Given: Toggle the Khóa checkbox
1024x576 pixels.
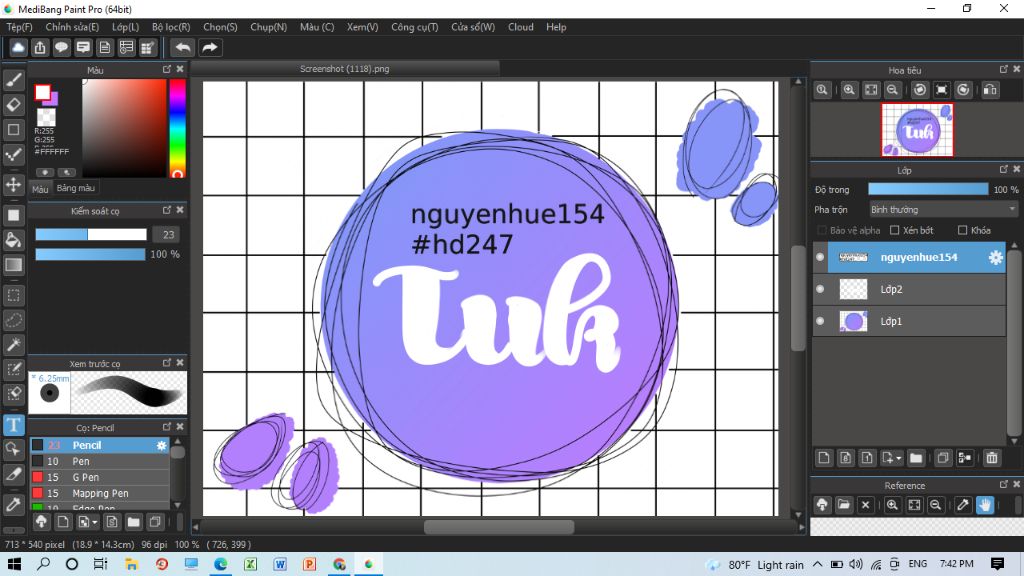Looking at the screenshot, I should pyautogui.click(x=962, y=230).
